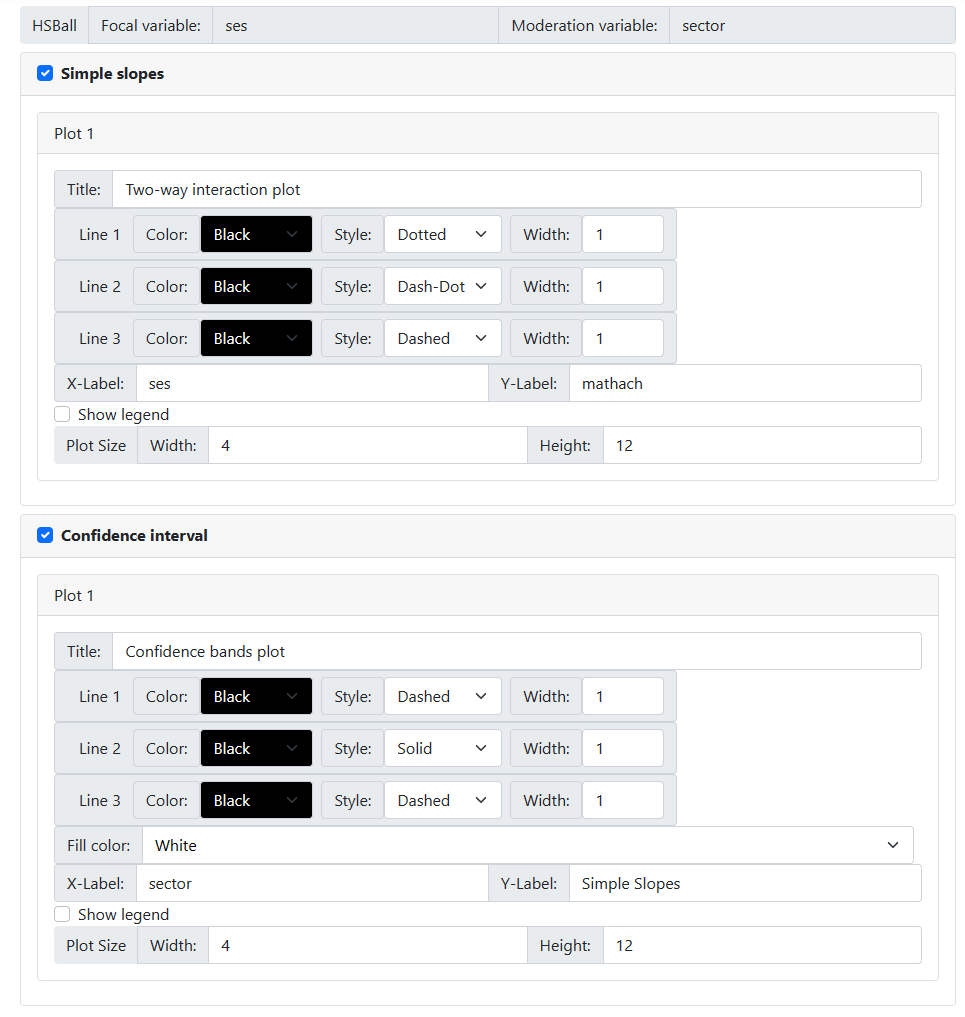Click the Confidence bands plot title field
Screen dimensions: 965x1017
point(516,652)
